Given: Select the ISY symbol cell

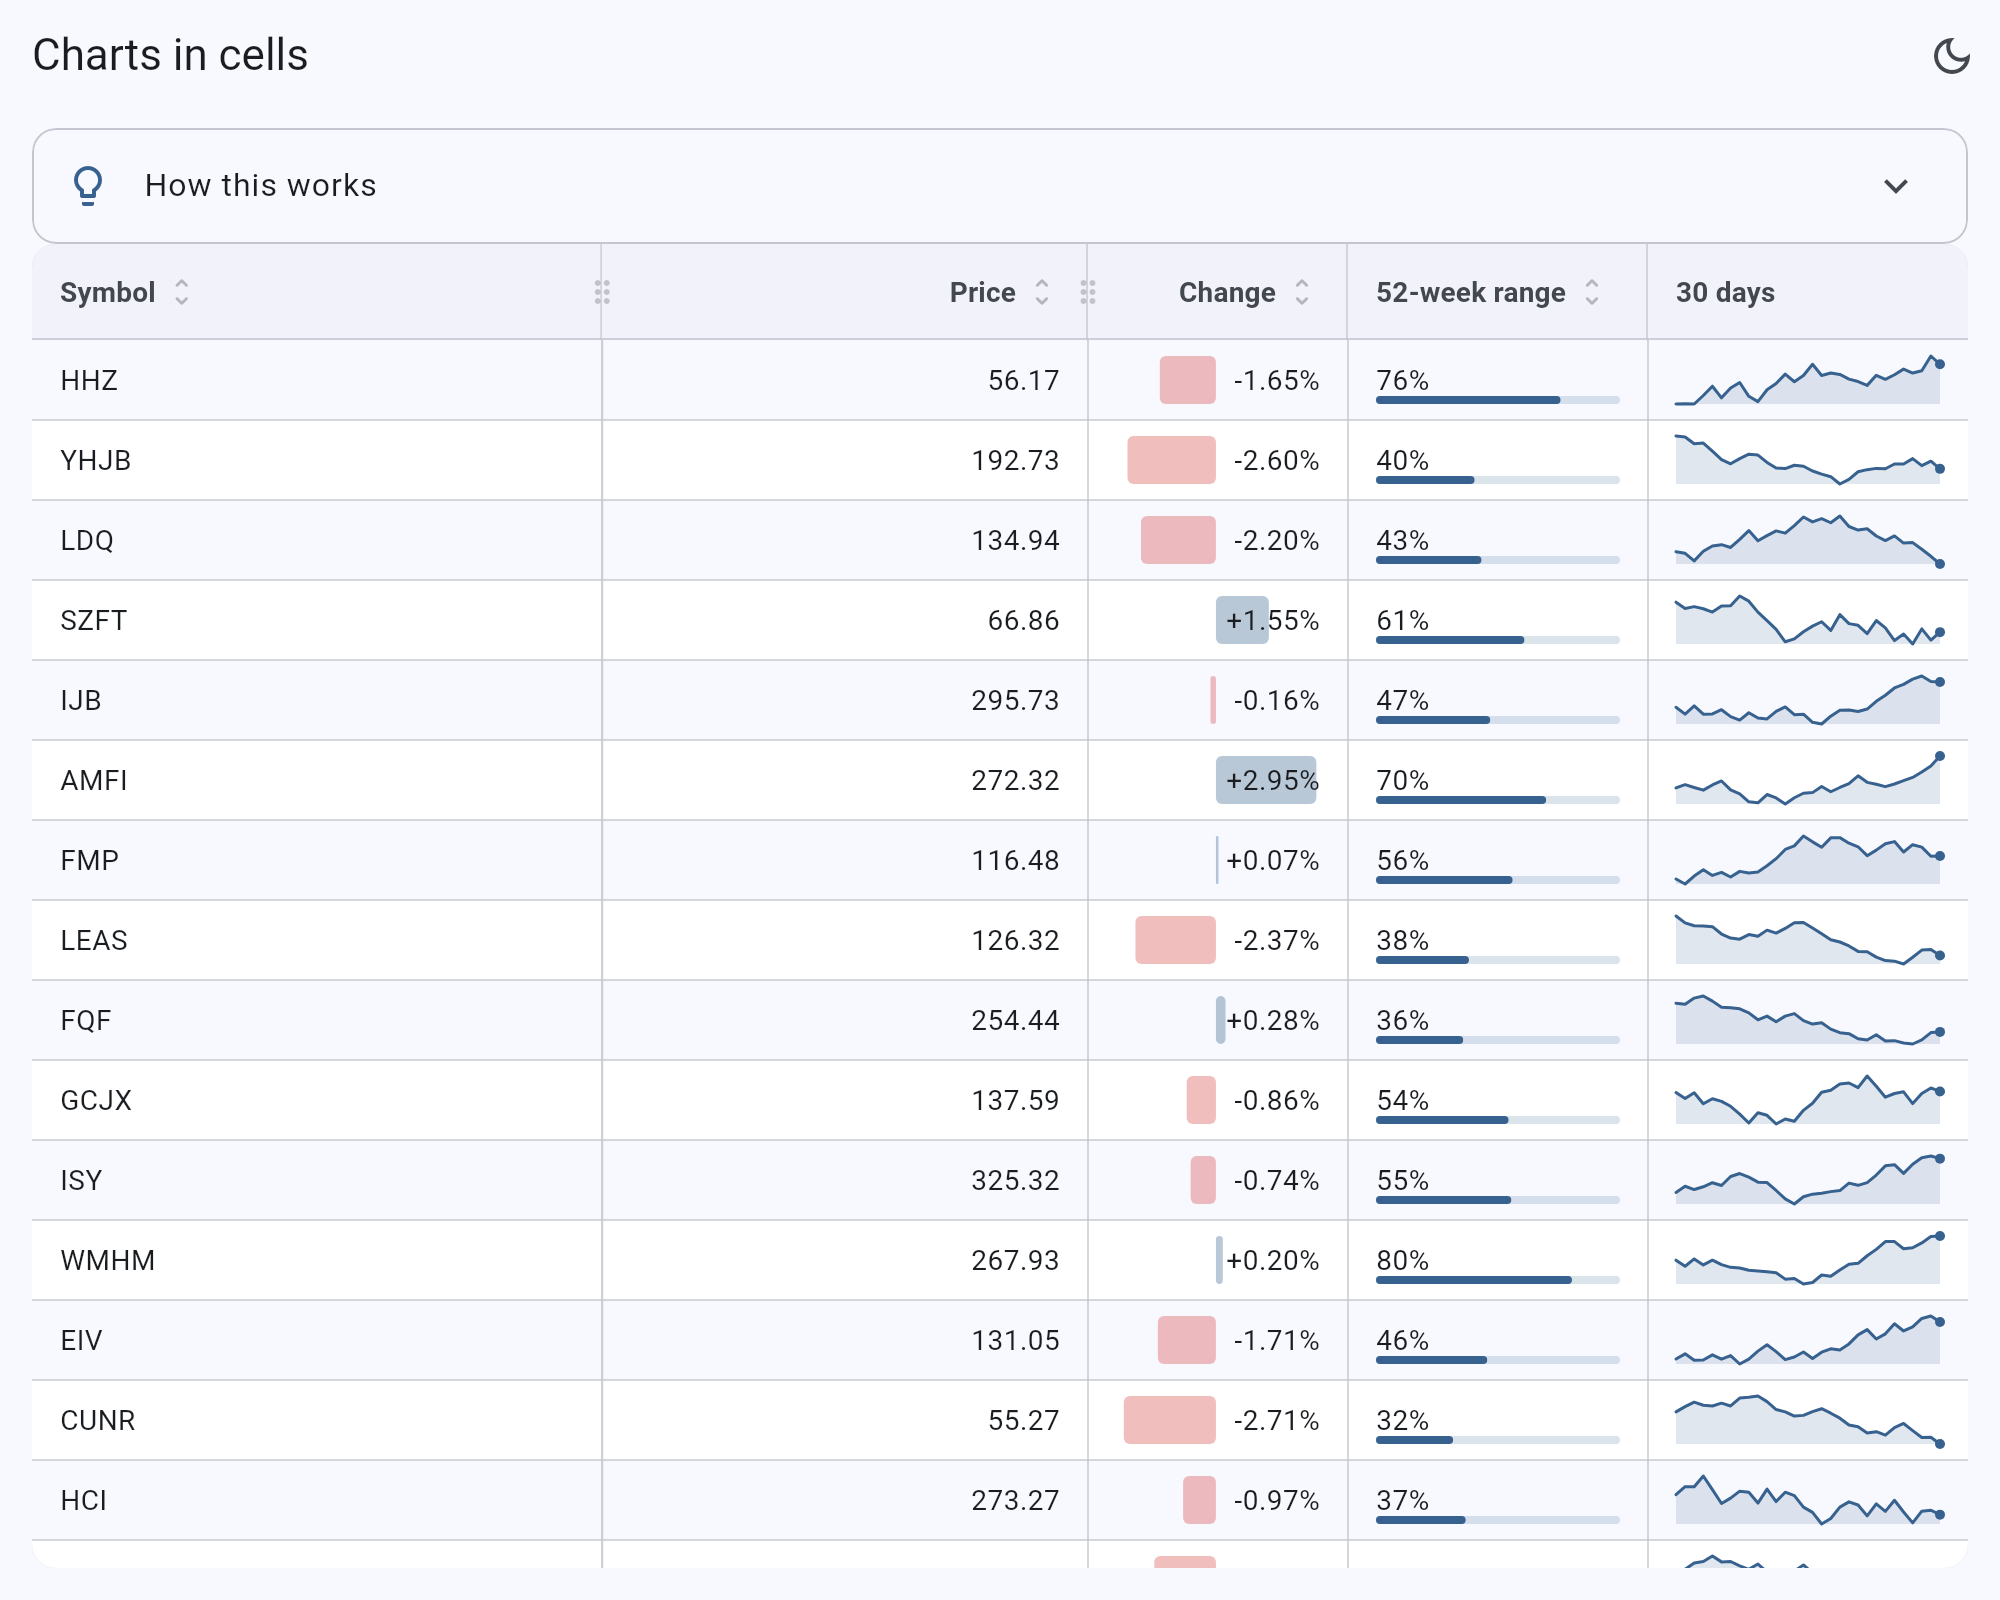Looking at the screenshot, I should 317,1180.
